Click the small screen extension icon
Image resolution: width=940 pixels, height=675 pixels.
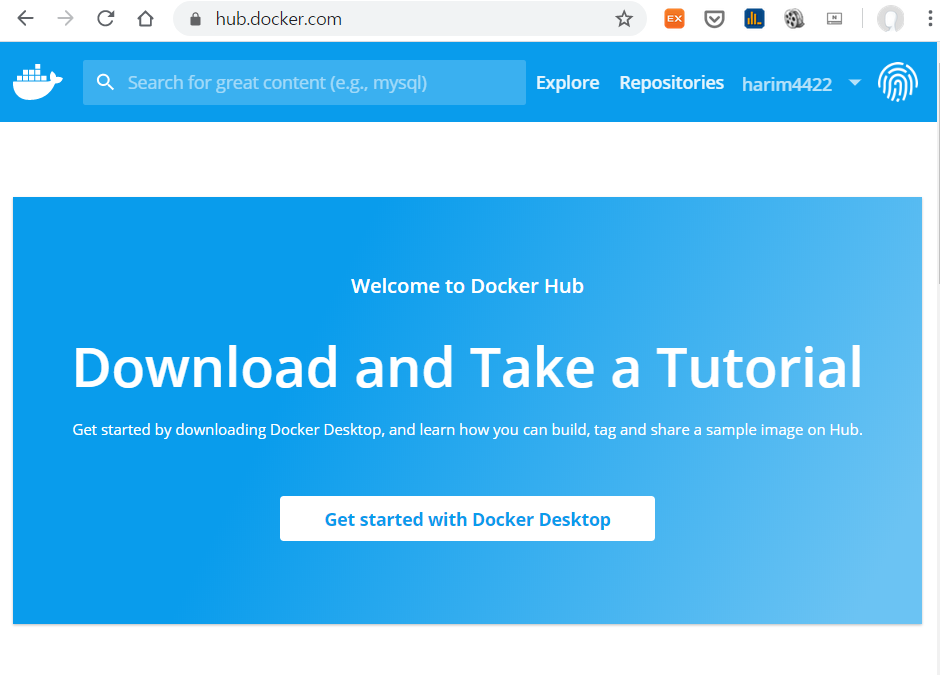[x=834, y=19]
